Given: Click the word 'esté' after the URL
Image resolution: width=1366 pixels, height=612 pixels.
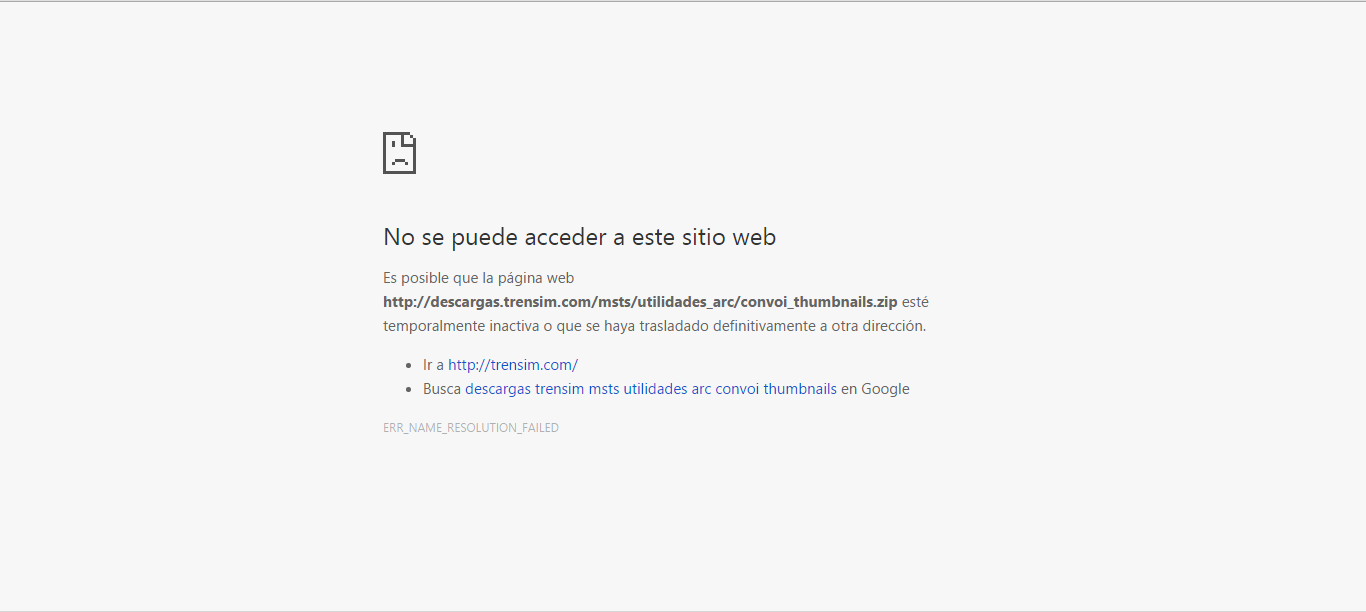Looking at the screenshot, I should [x=915, y=302].
